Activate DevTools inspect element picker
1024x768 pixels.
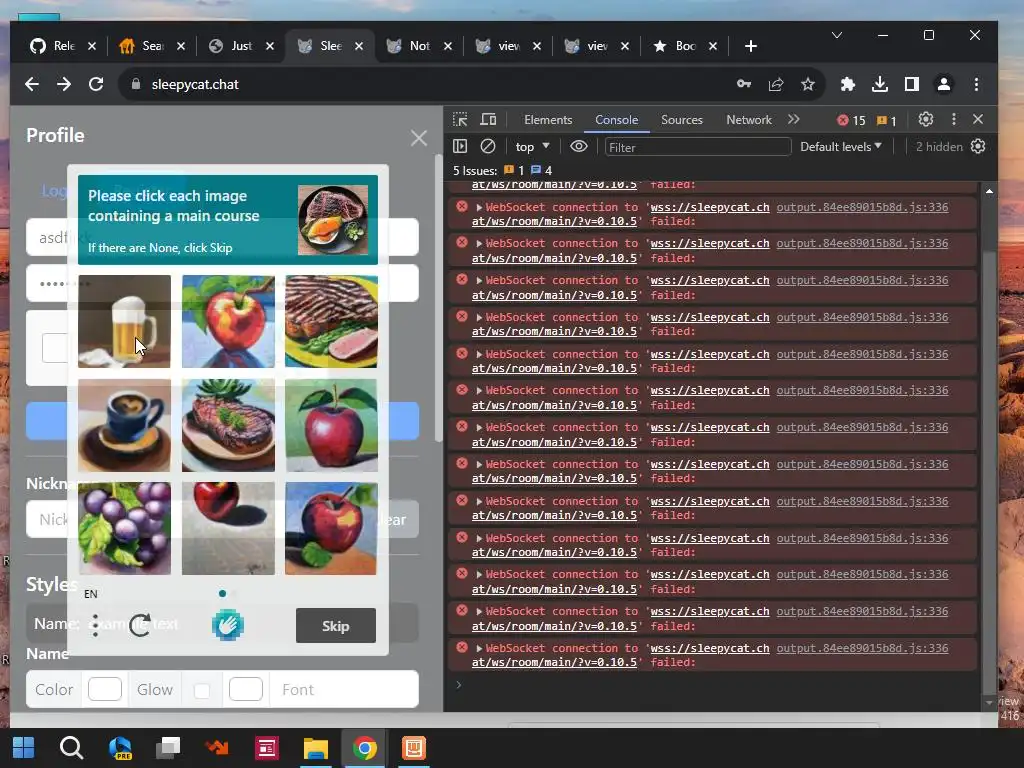tap(460, 120)
